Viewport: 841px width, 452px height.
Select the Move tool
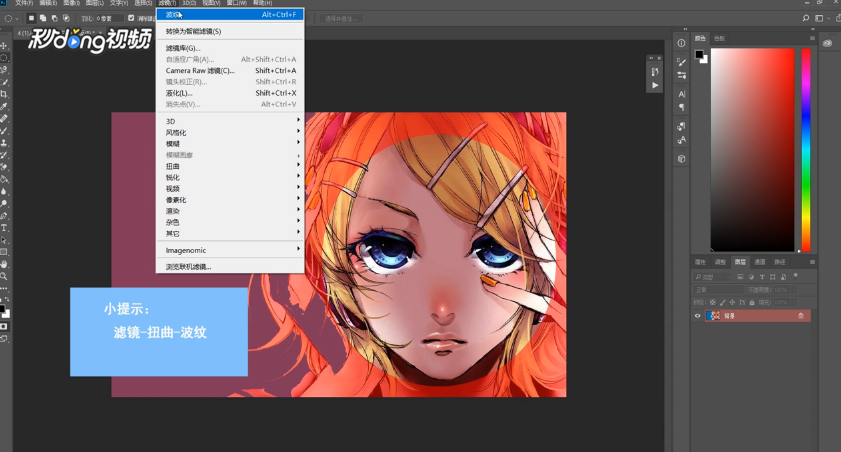click(x=4, y=46)
